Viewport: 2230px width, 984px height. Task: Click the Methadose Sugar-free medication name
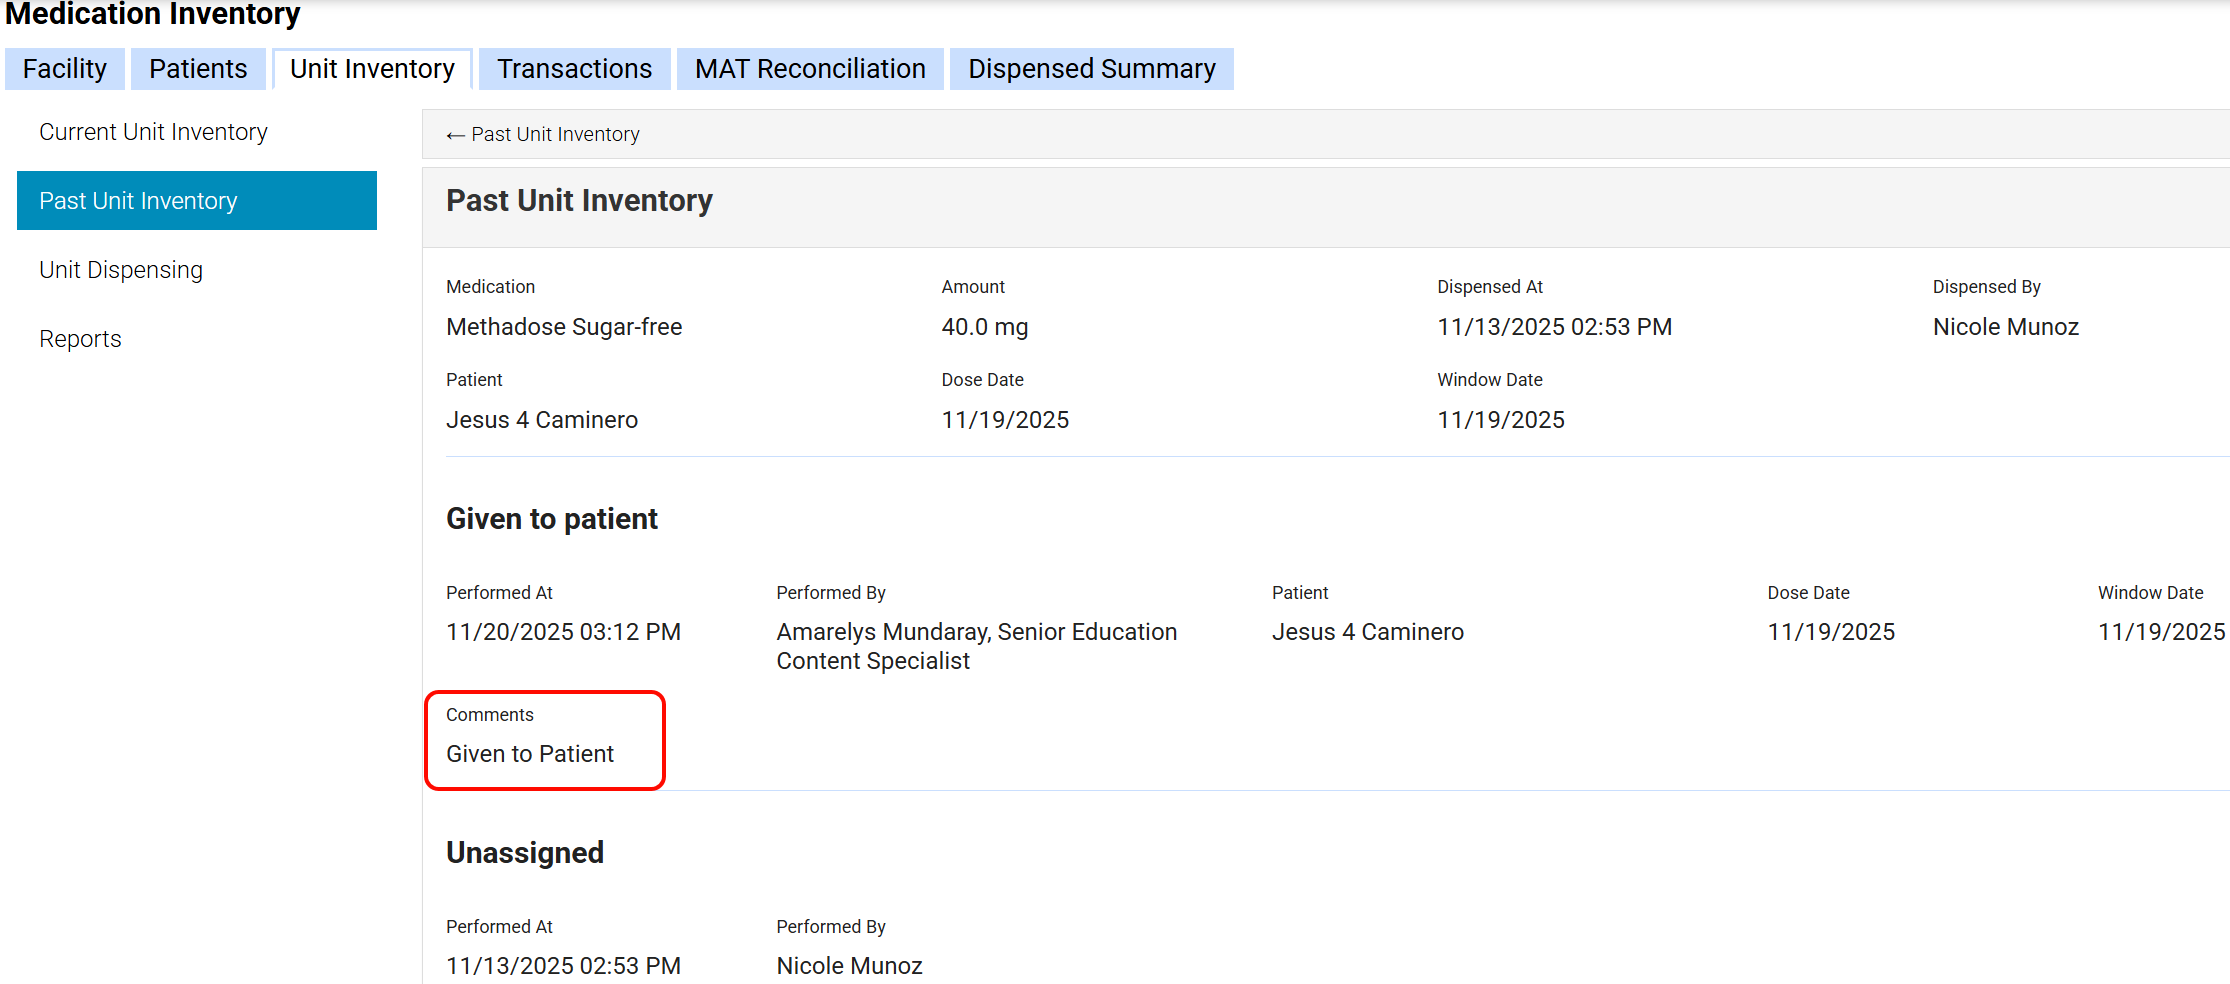[564, 327]
